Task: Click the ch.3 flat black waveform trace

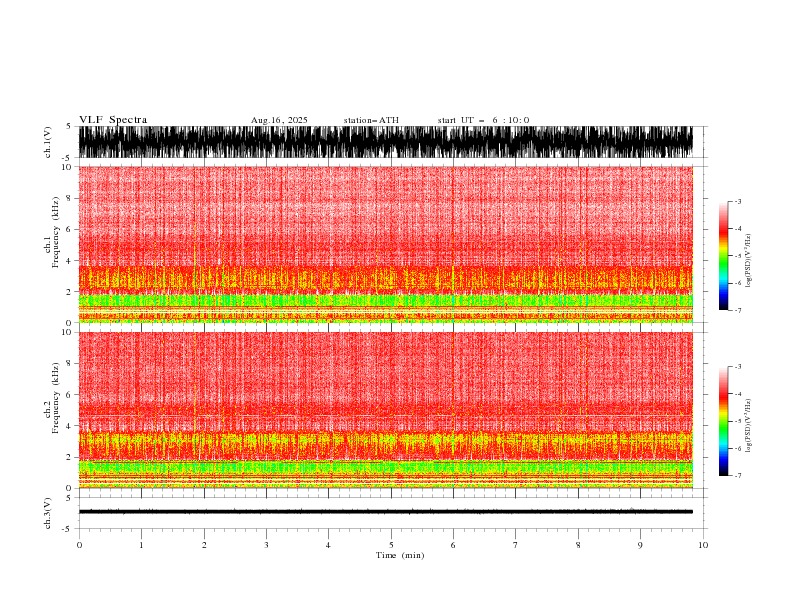Action: [385, 512]
